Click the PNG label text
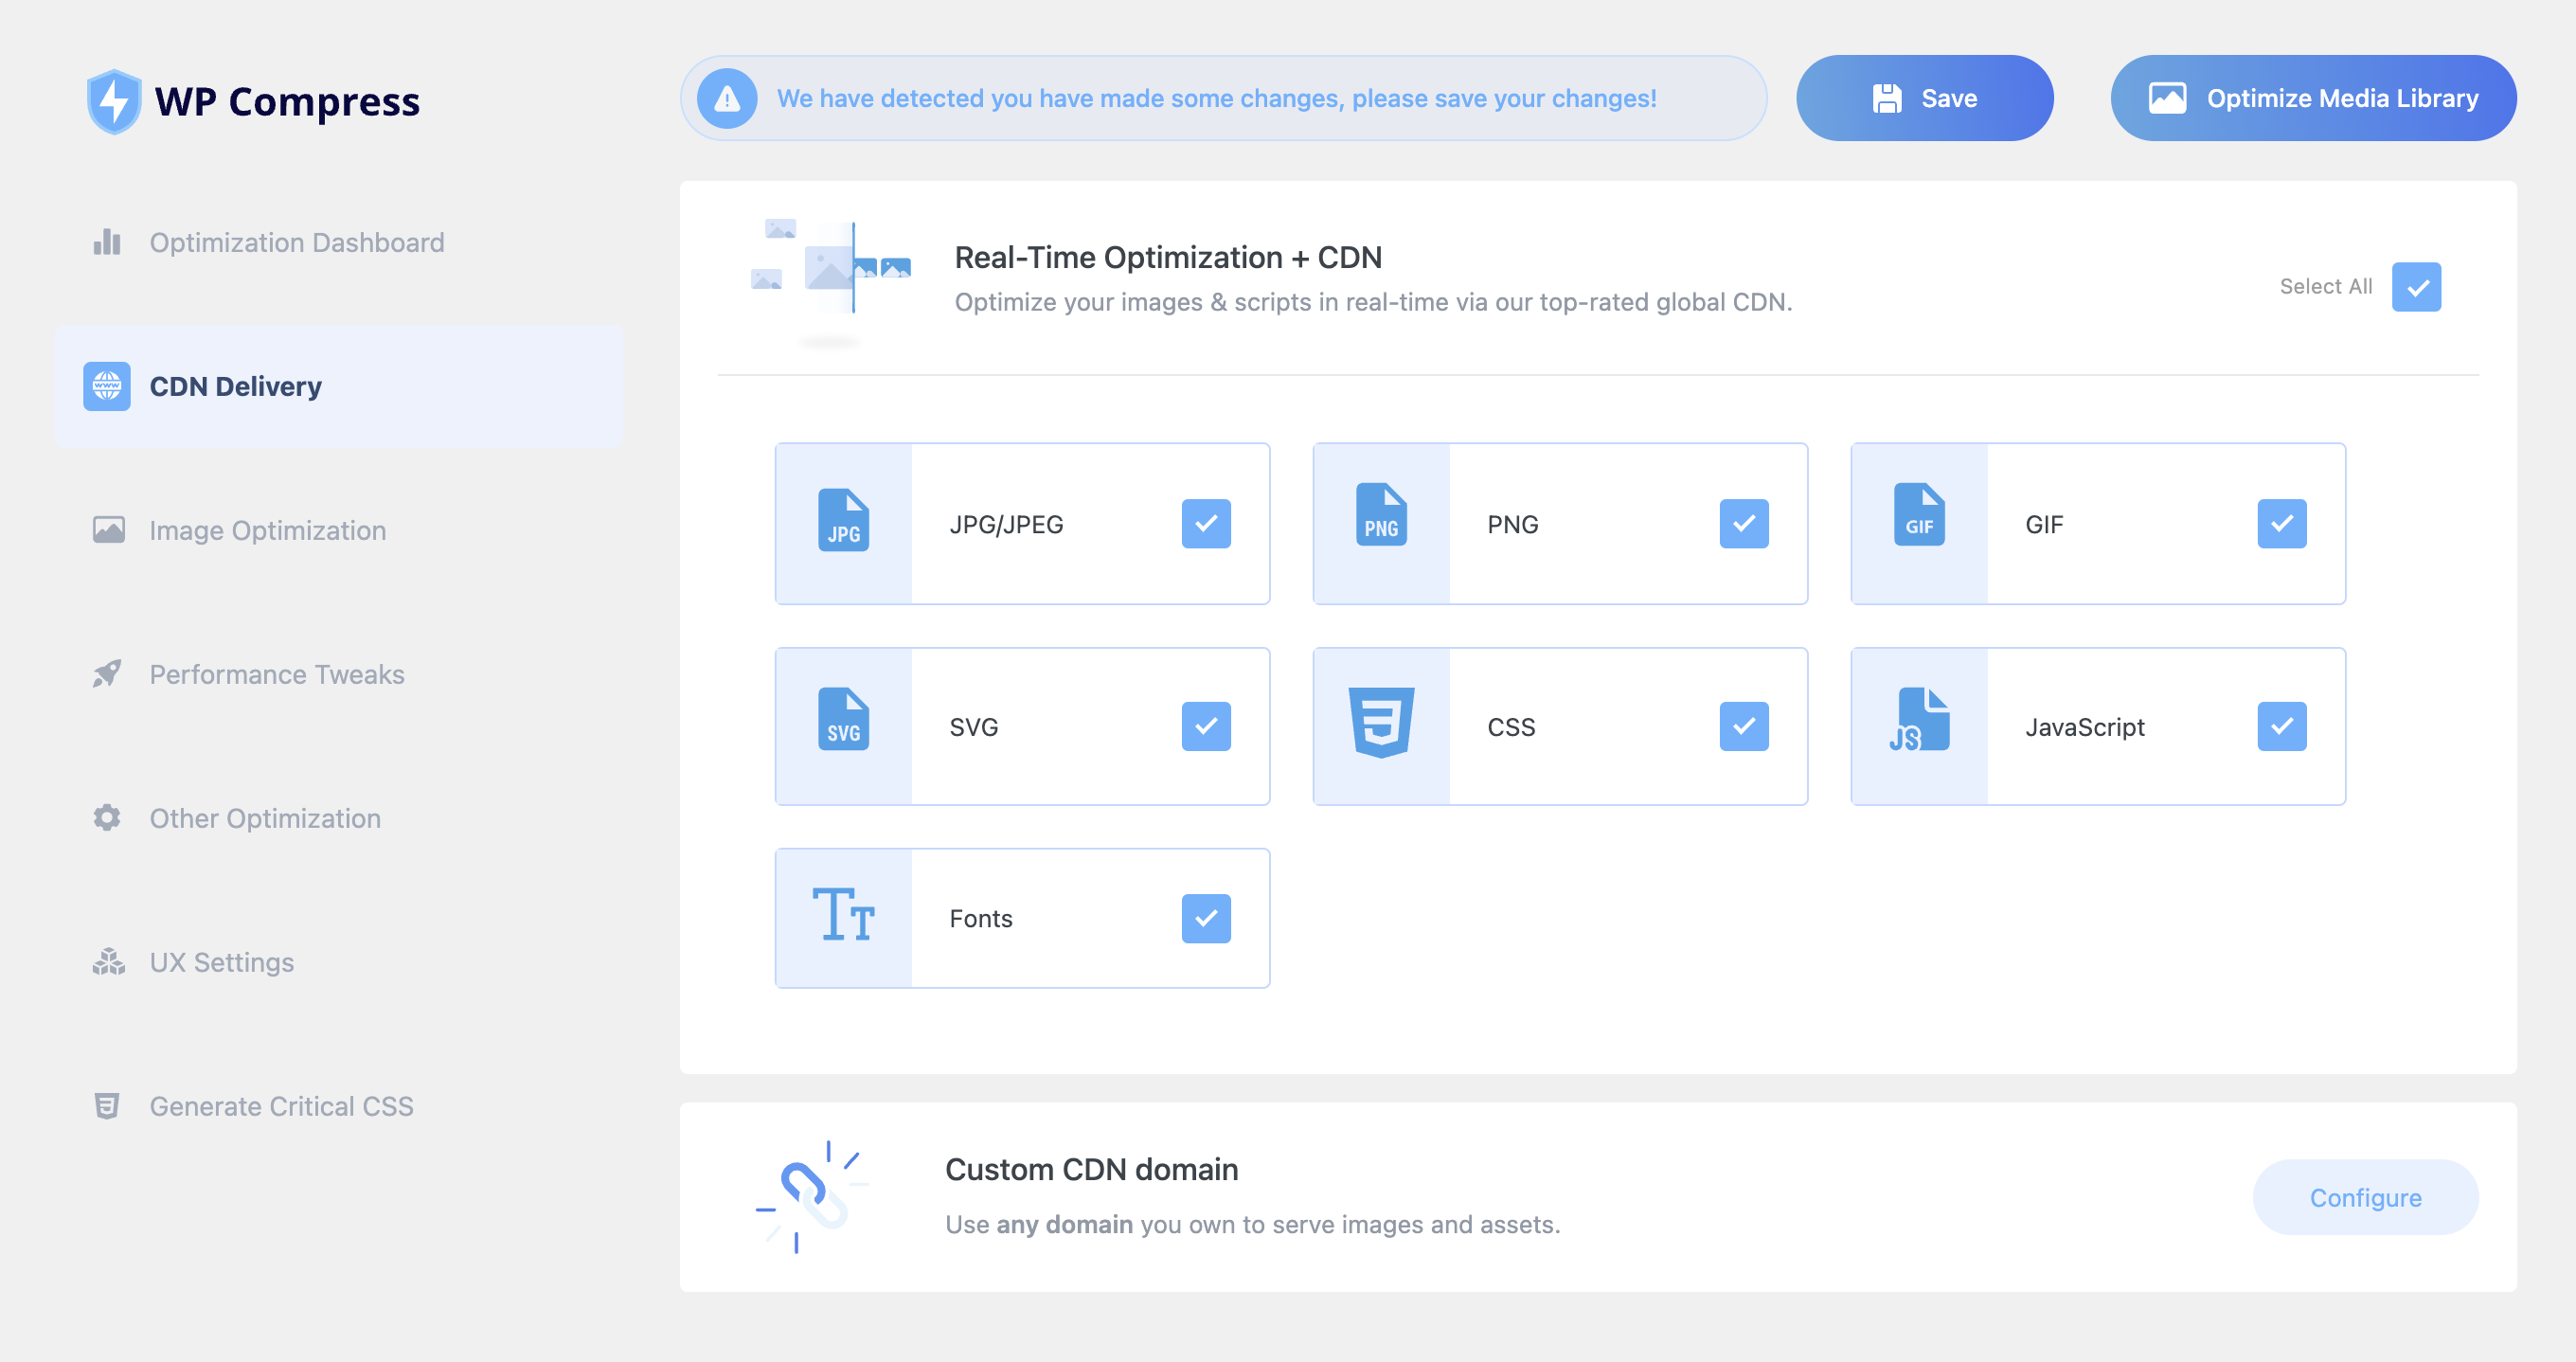 coord(1513,524)
